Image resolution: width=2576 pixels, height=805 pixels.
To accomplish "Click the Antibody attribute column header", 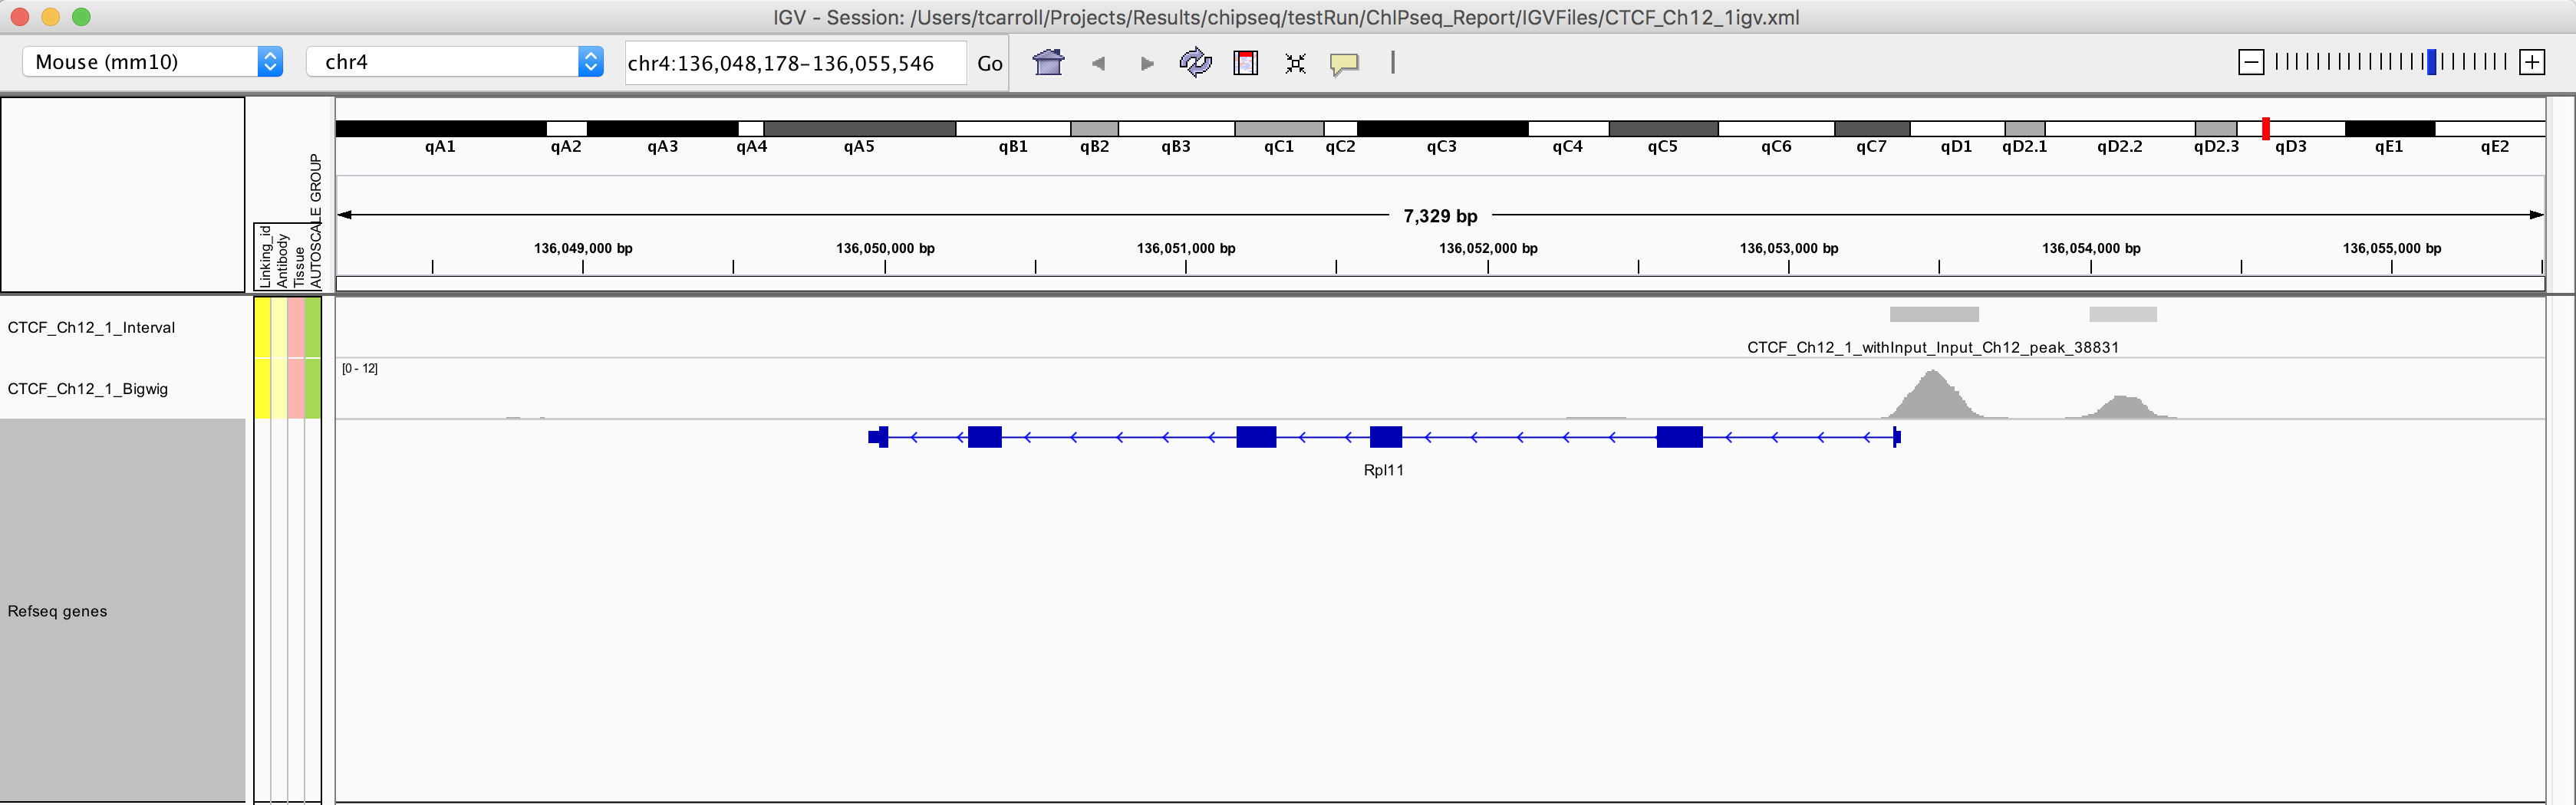I will pos(282,260).
